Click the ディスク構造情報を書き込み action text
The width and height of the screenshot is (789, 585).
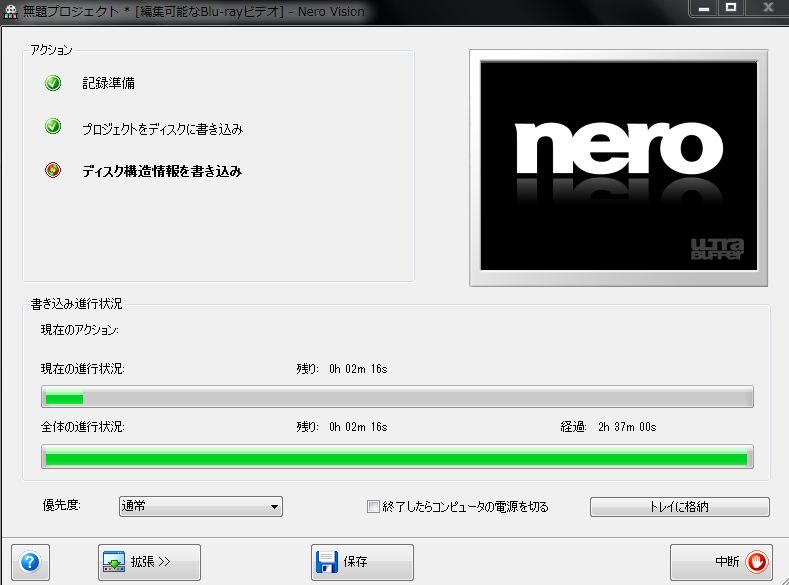(x=162, y=172)
